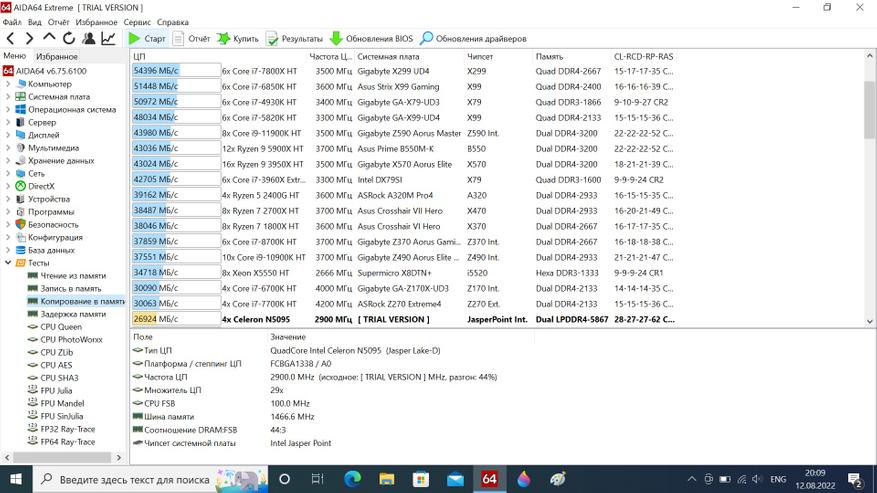
Task: Select the AIDA64 v6.75.6100 root item
Action: coord(45,71)
